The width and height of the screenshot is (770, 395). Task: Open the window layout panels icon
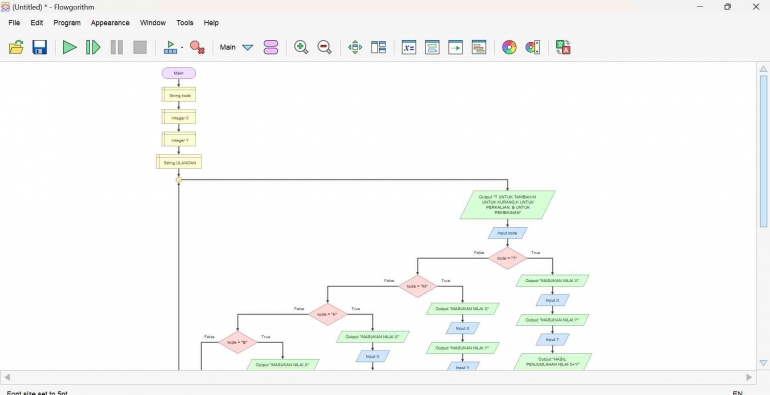pos(378,47)
